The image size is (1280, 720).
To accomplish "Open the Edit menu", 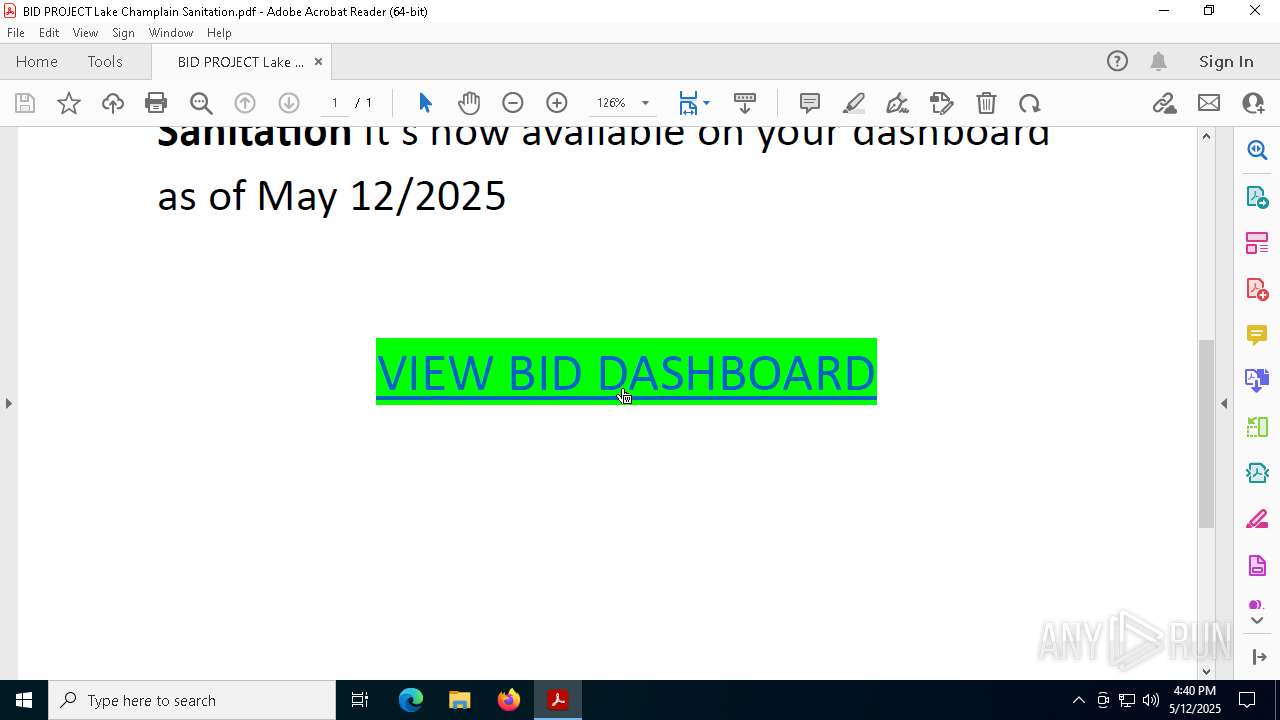I will click(49, 33).
